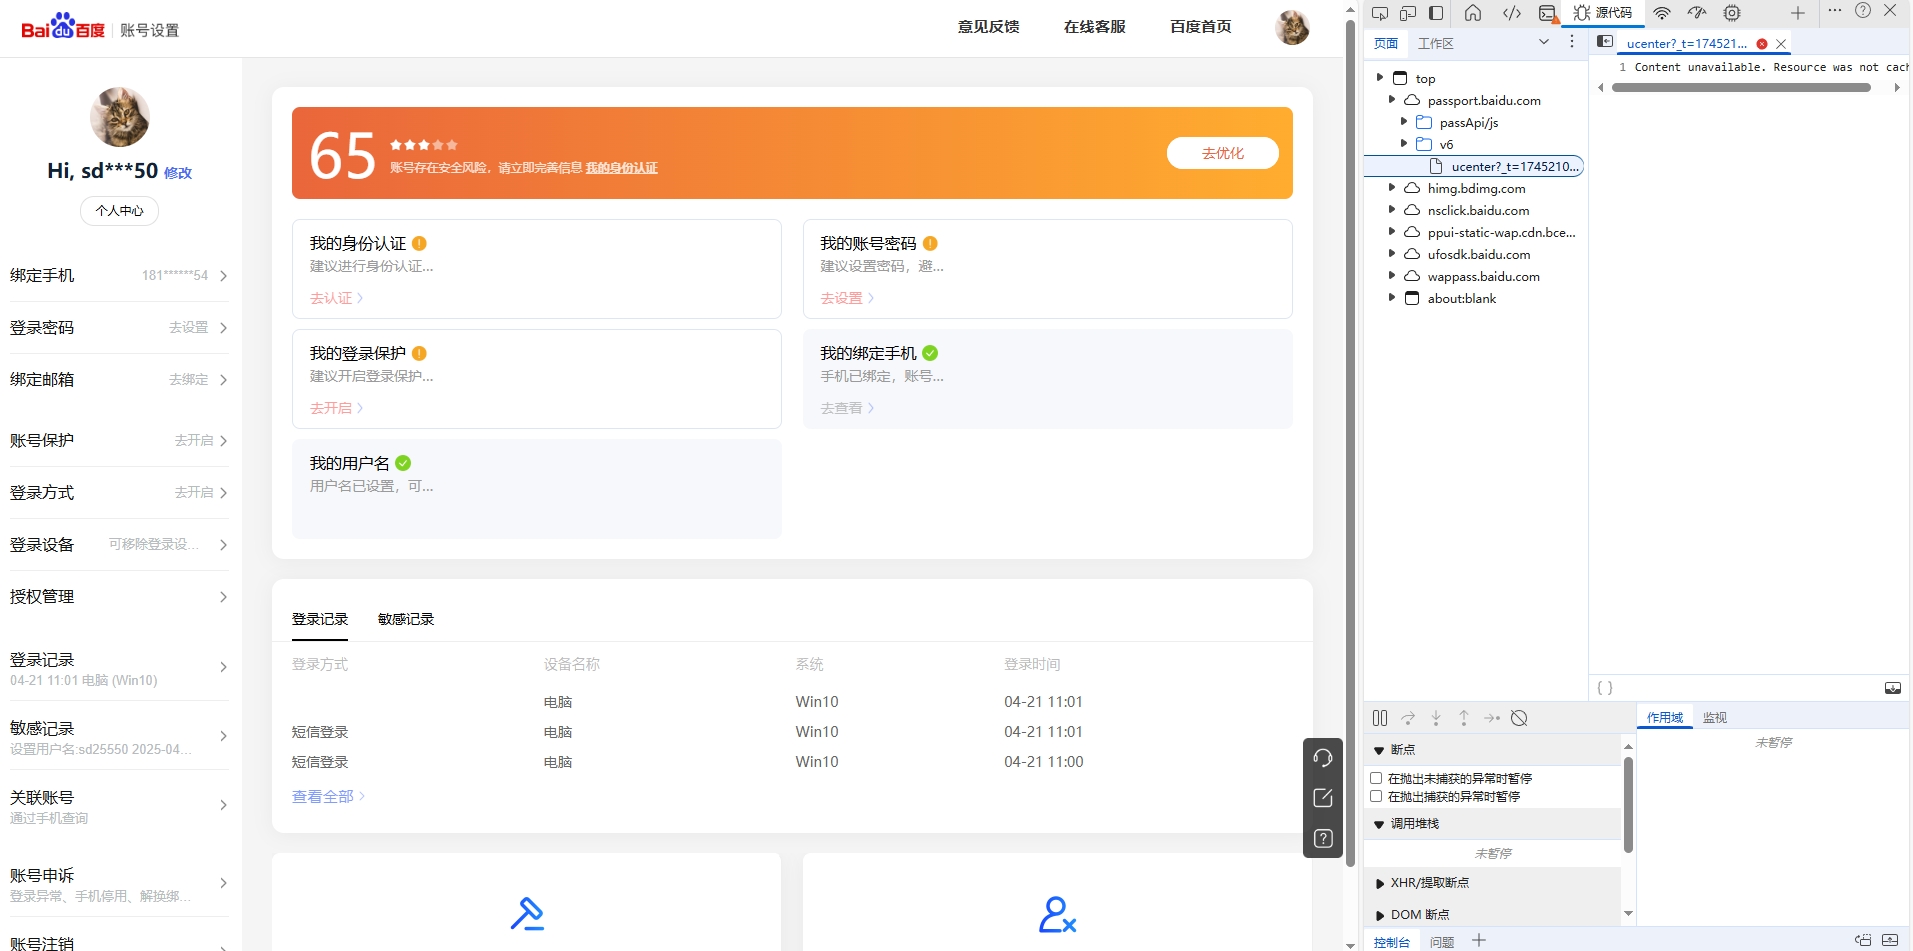Click the step out of function icon
Image resolution: width=1913 pixels, height=951 pixels.
tap(1464, 718)
